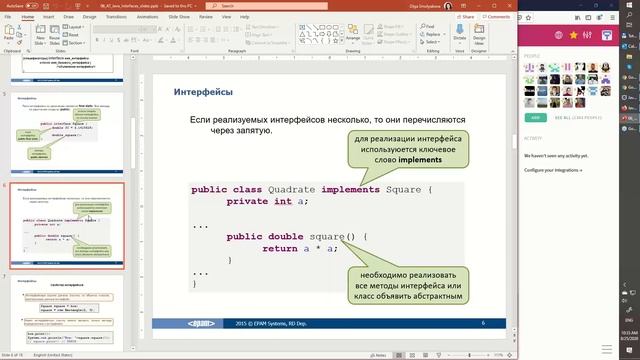Open the Animations tab

click(147, 17)
